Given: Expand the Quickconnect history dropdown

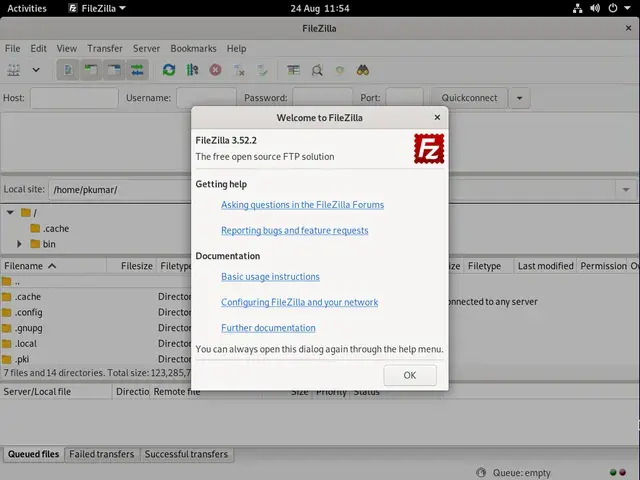Looking at the screenshot, I should 520,98.
